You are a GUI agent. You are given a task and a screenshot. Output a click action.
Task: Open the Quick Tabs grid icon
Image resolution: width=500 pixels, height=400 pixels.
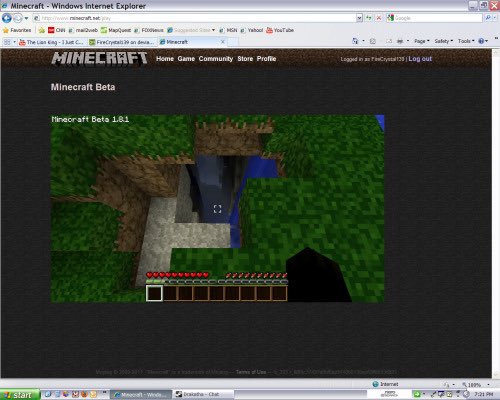pyautogui.click(x=7, y=42)
